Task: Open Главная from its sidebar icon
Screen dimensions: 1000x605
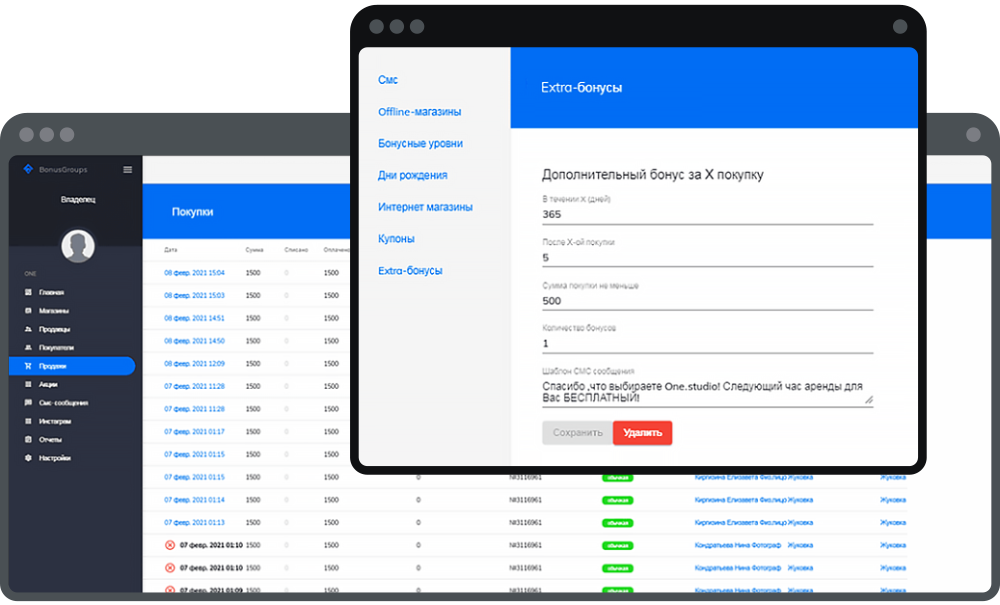Action: point(28,292)
